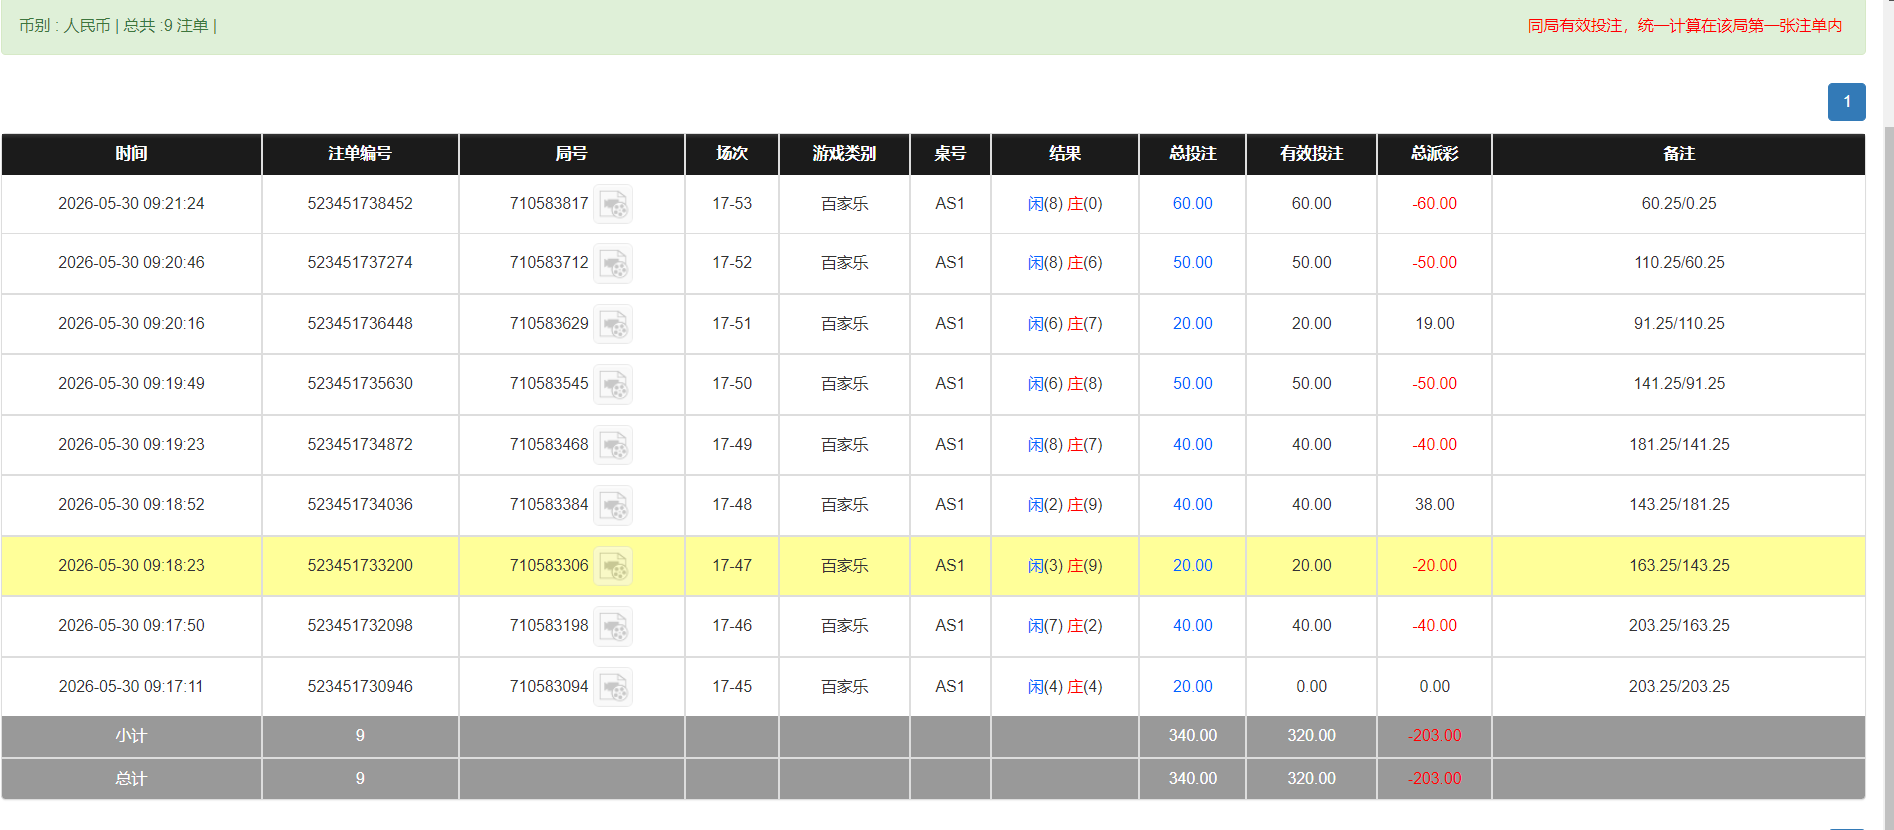
Task: Open video replay icon for round 710583306
Action: click(x=613, y=566)
